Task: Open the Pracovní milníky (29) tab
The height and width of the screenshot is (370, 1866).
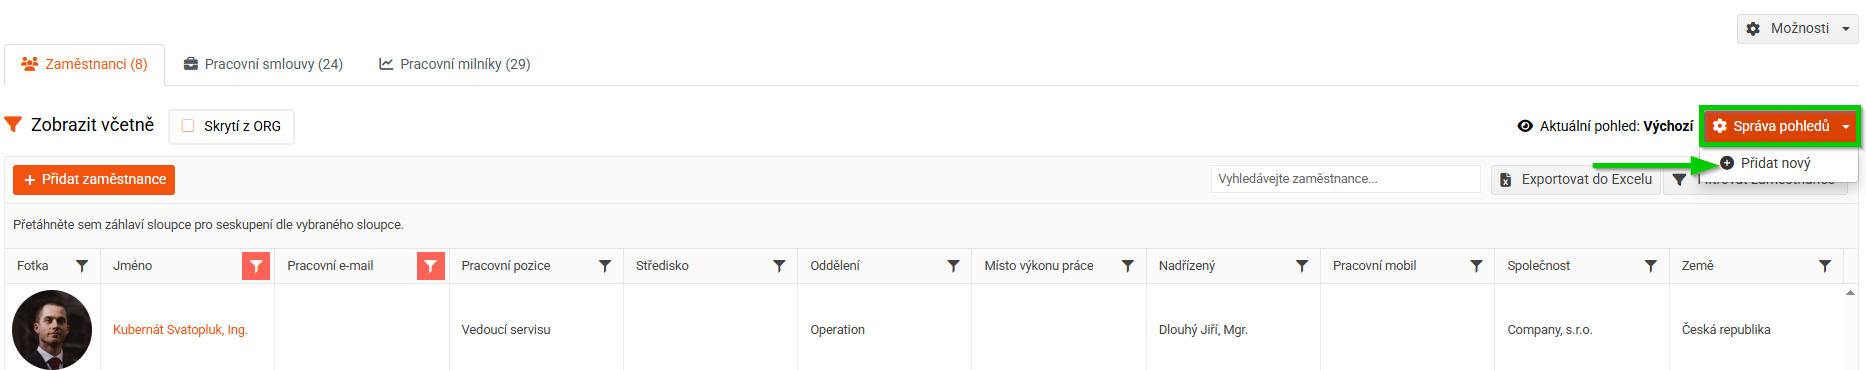Action: (455, 64)
